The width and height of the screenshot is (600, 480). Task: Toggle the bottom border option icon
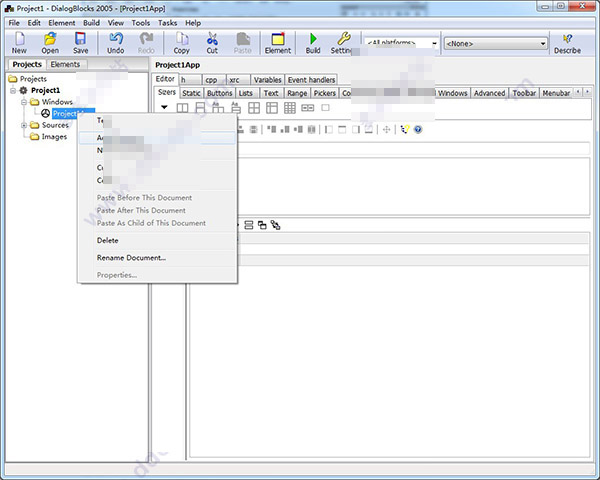point(368,130)
